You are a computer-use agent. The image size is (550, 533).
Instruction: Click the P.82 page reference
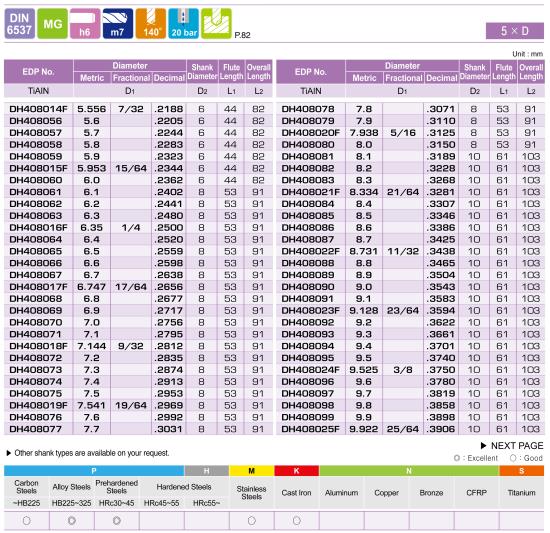coord(242,35)
